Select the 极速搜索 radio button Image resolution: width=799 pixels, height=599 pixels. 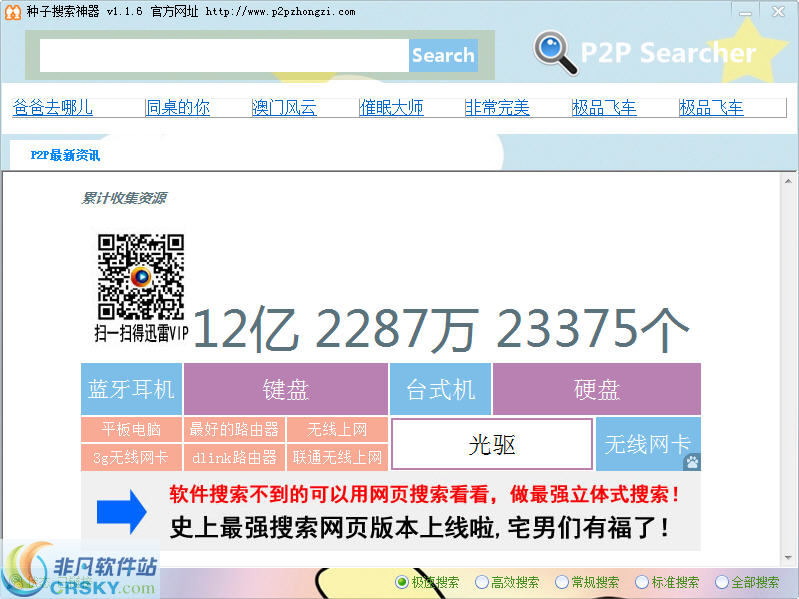point(427,582)
